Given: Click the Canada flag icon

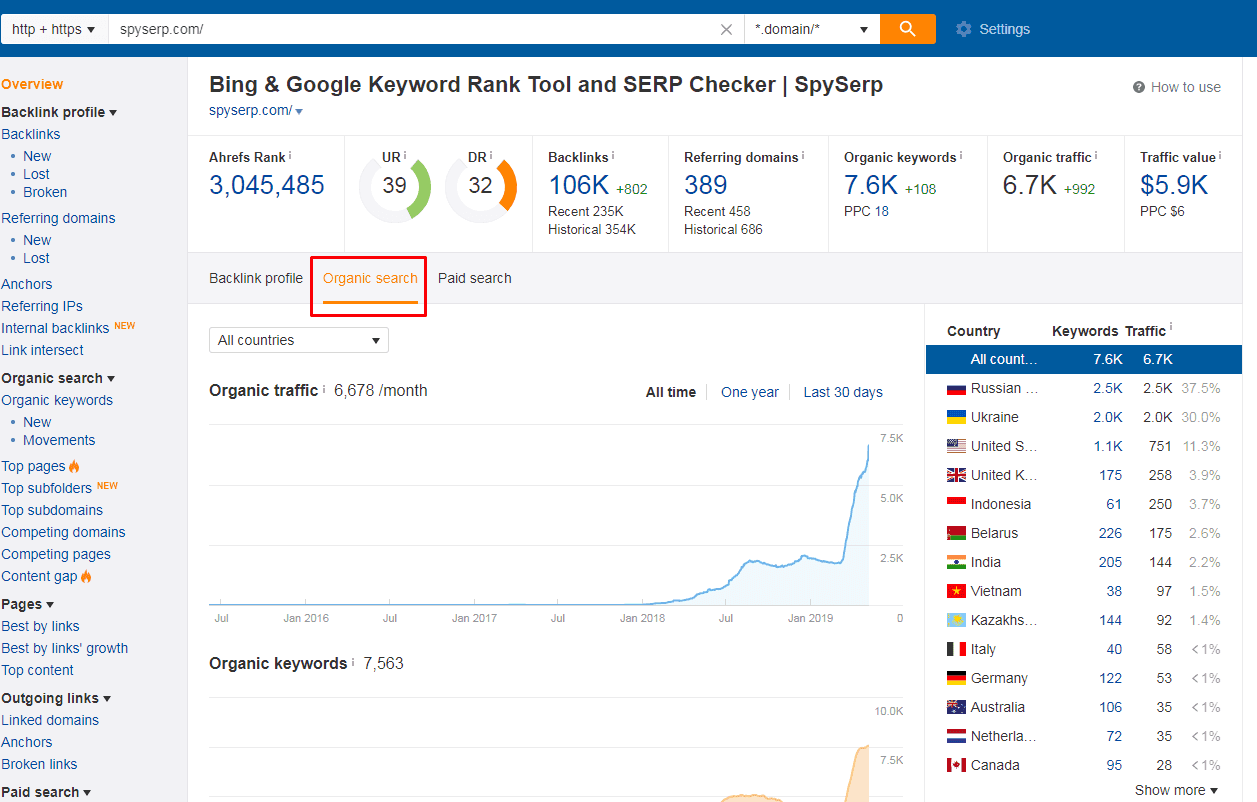Looking at the screenshot, I should [x=956, y=765].
